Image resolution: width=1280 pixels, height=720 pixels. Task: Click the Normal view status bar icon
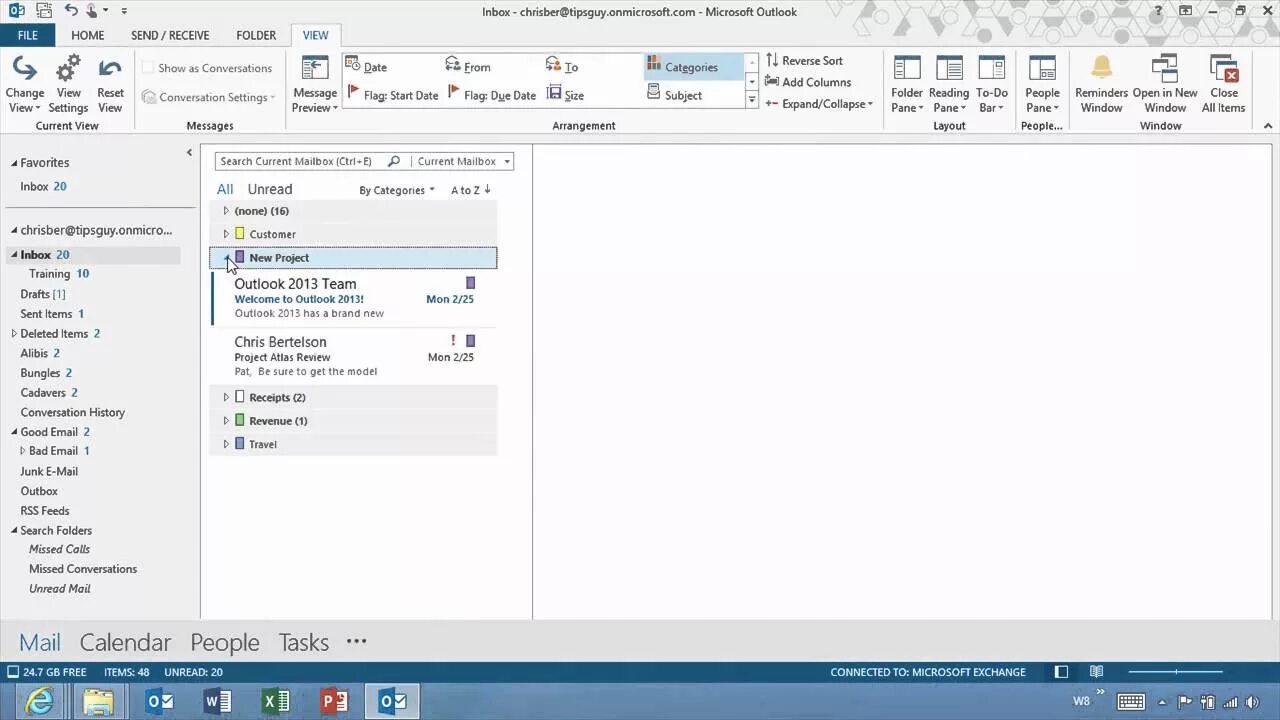pyautogui.click(x=1061, y=672)
